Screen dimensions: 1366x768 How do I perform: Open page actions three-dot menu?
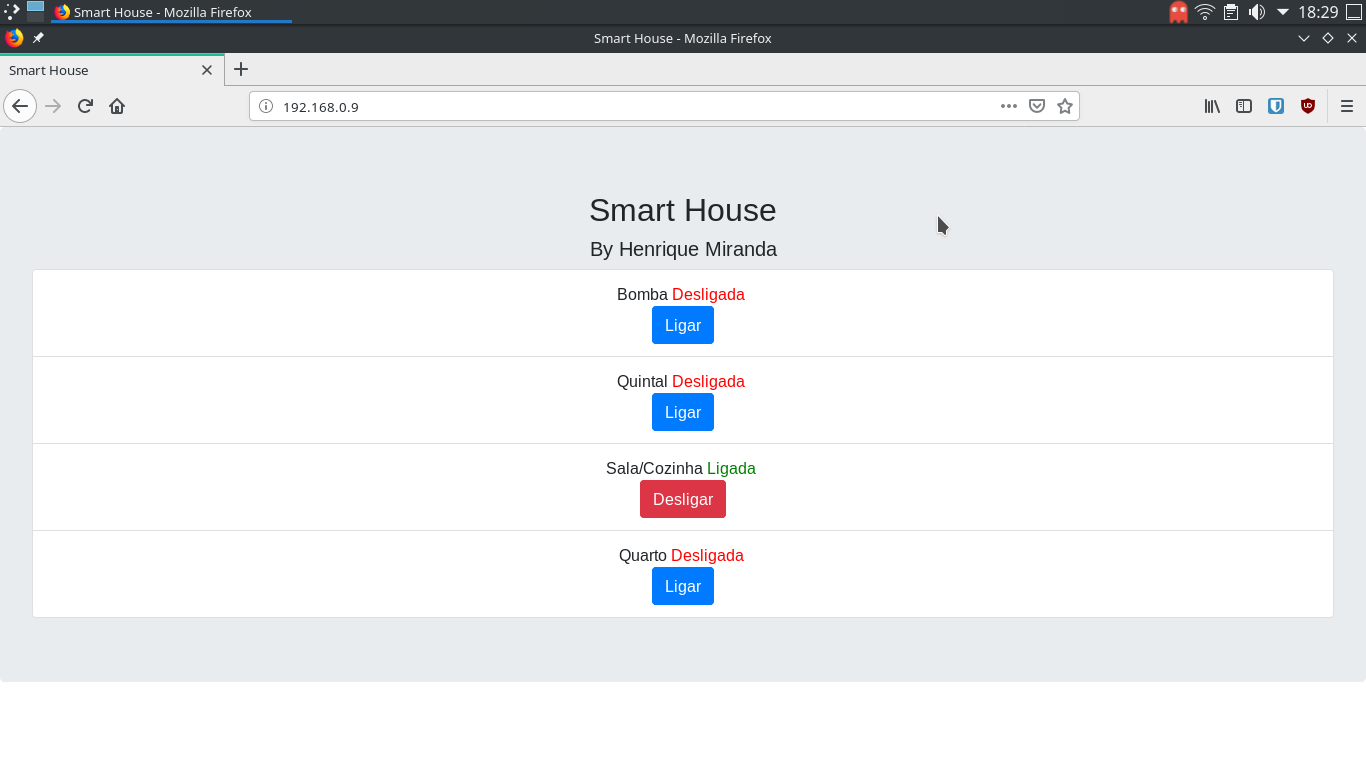tap(1009, 106)
